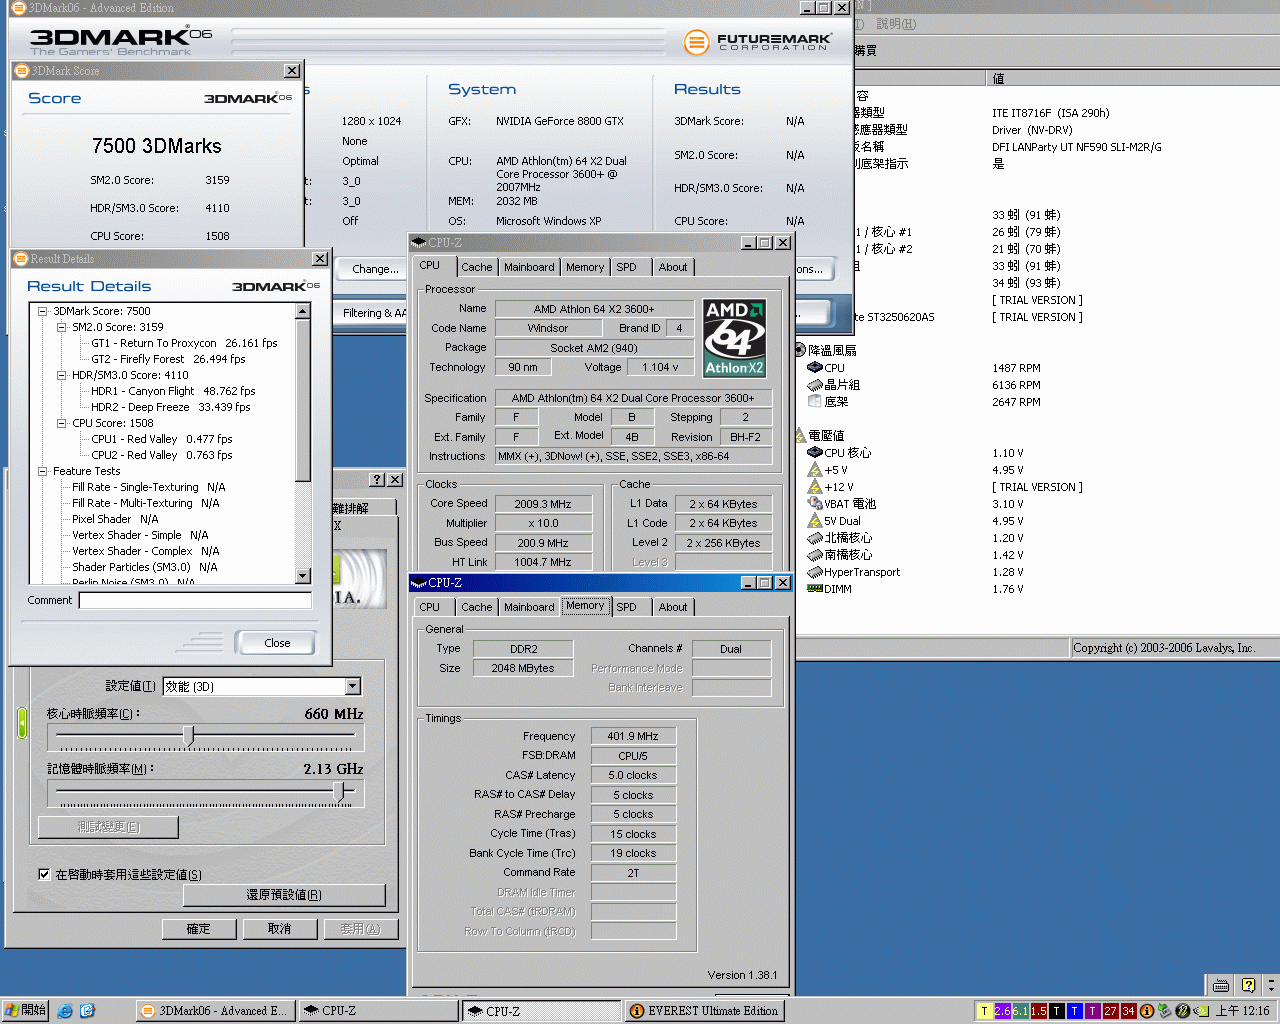This screenshot has width=1280, height=1024.
Task: Click the 晶片組 chipset fan icon
Action: [x=815, y=385]
